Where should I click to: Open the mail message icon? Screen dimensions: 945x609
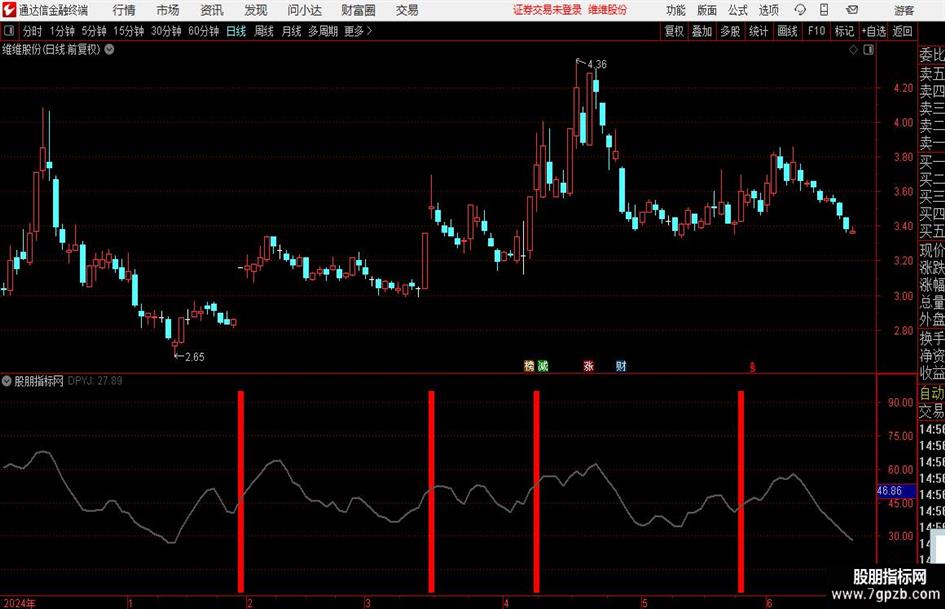pos(852,10)
